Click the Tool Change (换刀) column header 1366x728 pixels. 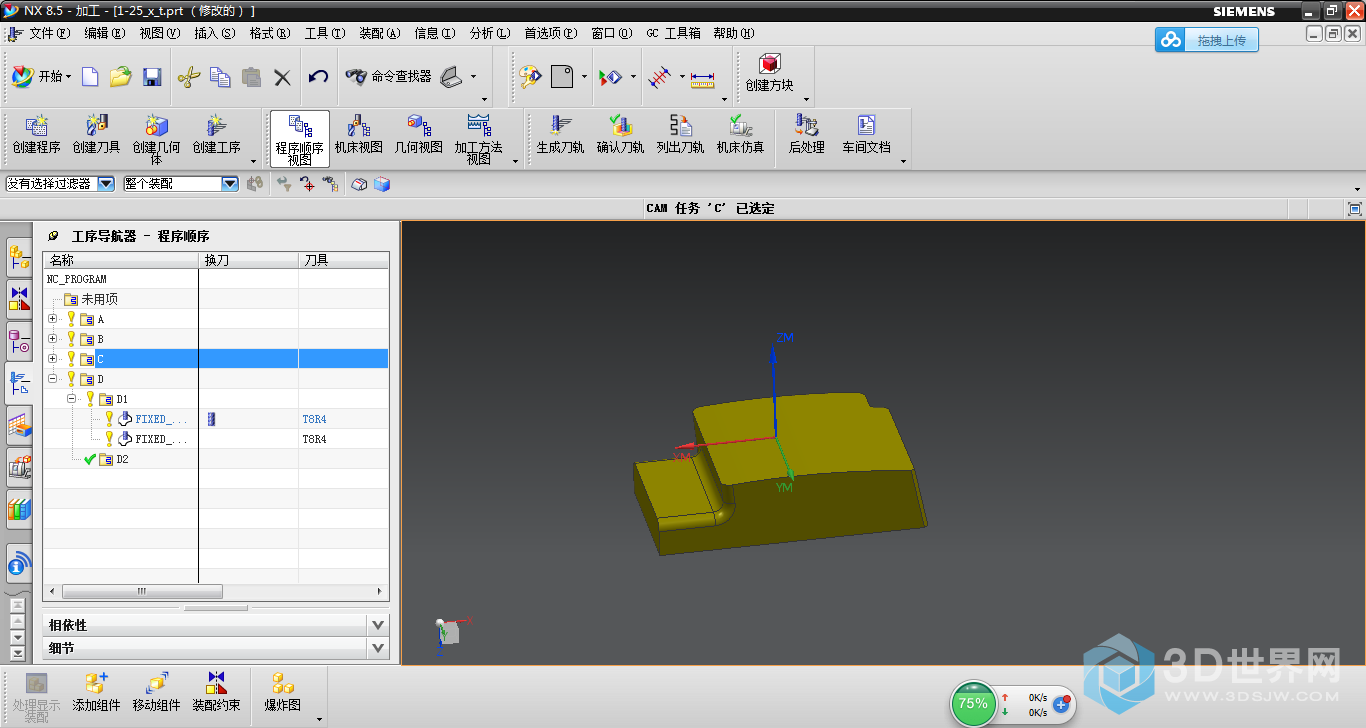pos(248,260)
